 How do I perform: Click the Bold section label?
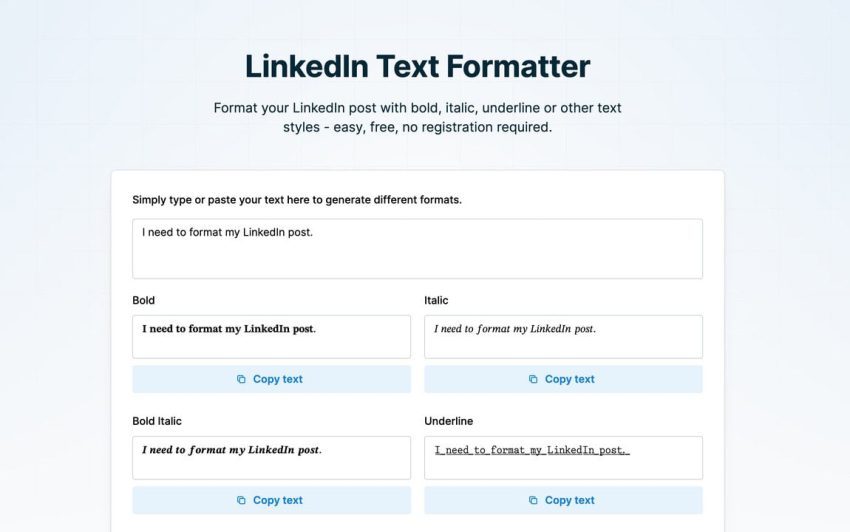point(144,300)
